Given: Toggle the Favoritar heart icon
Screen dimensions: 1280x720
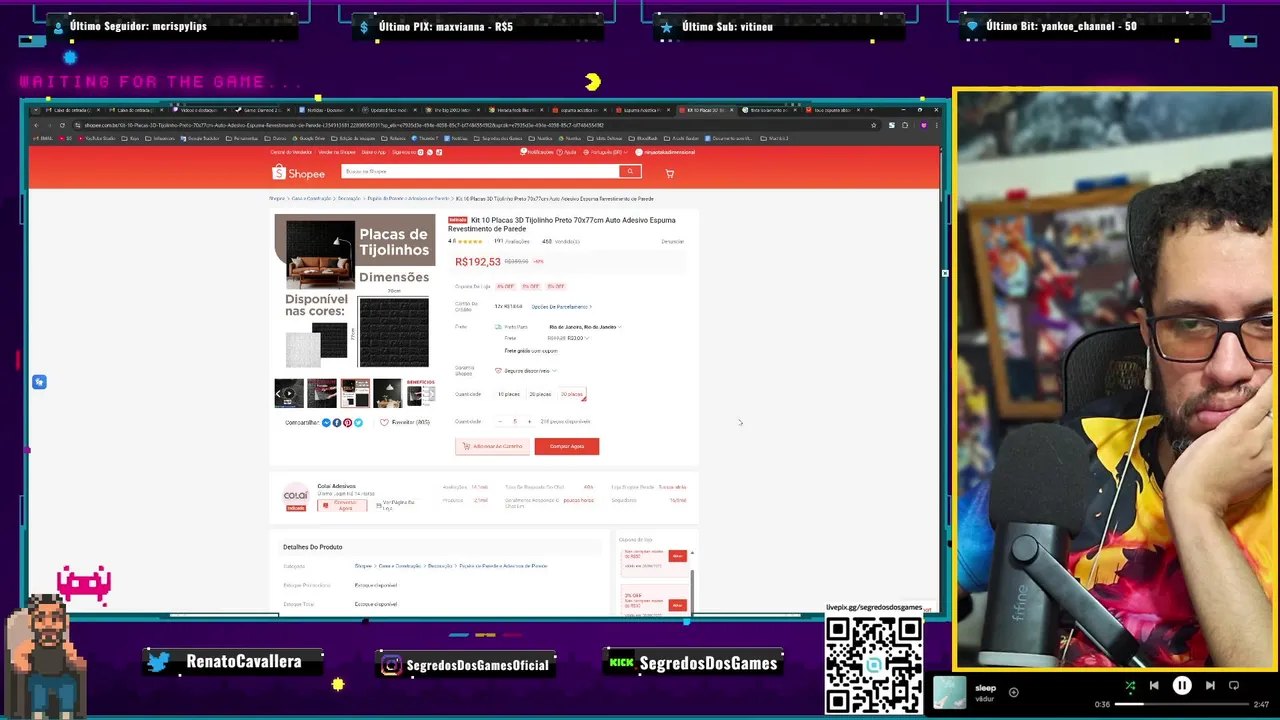Looking at the screenshot, I should point(384,422).
